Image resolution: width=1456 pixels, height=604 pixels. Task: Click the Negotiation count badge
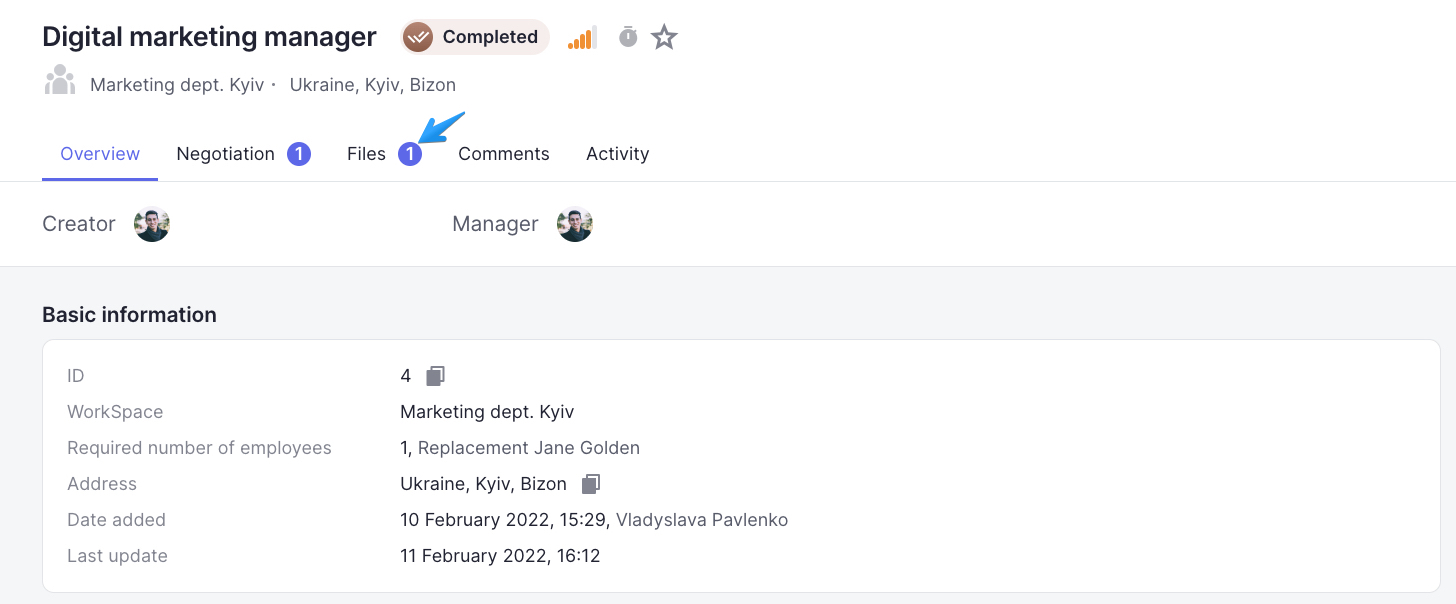(299, 153)
